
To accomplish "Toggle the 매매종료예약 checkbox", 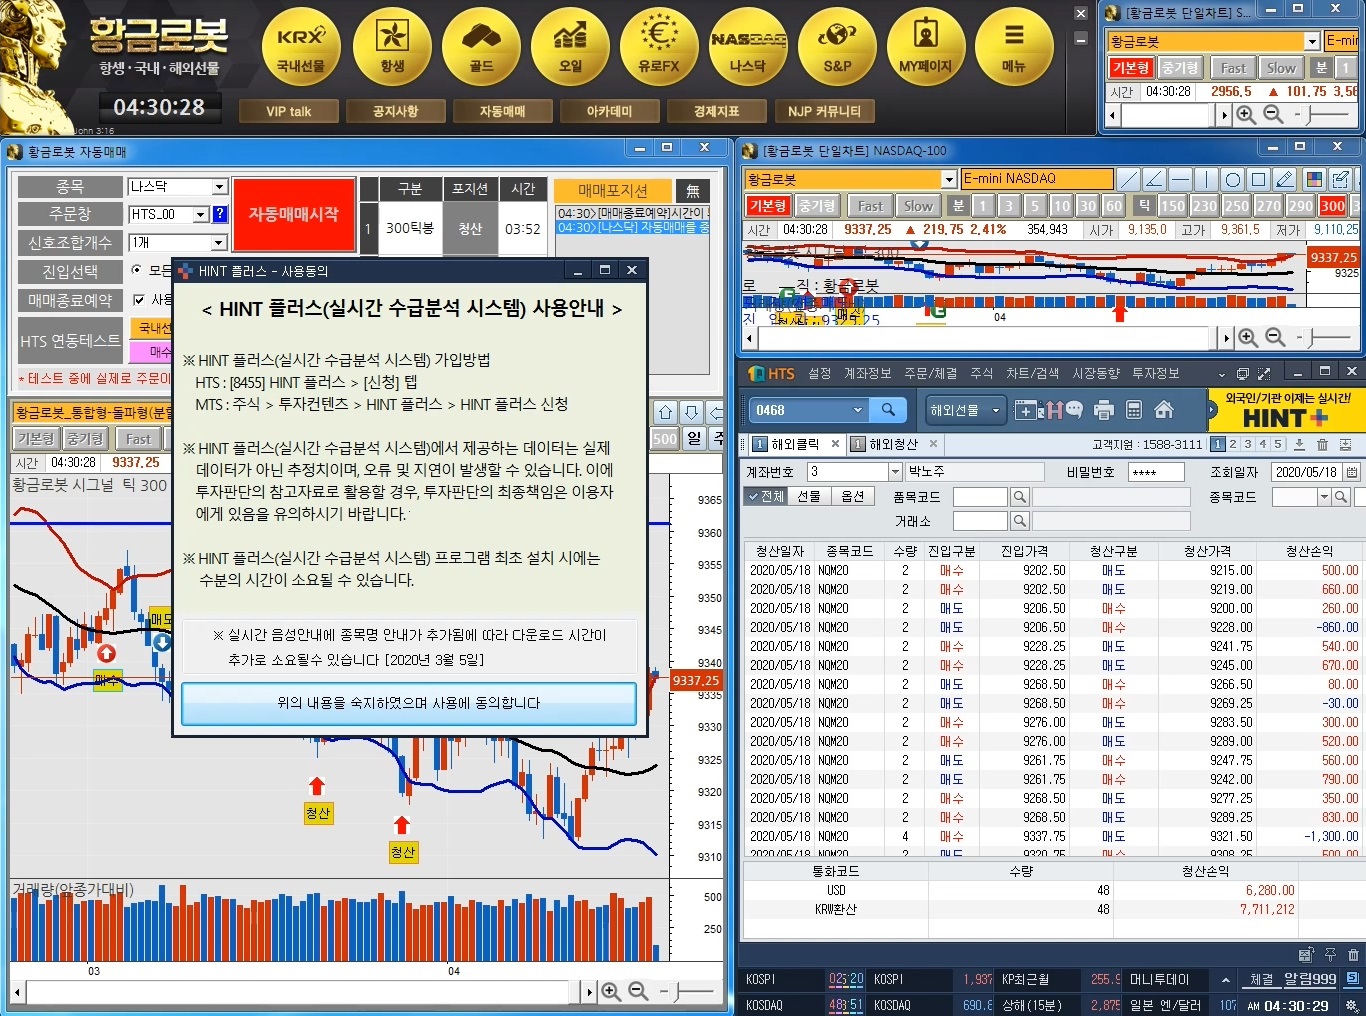I will tap(139, 299).
